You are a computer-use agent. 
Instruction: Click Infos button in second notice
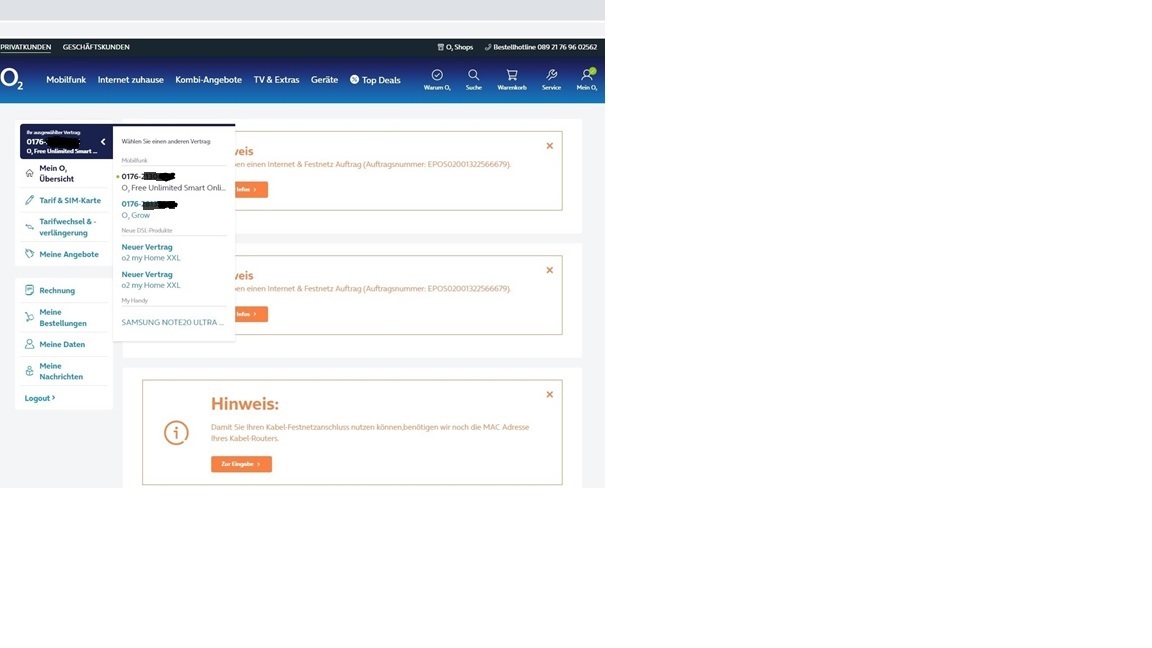point(251,314)
